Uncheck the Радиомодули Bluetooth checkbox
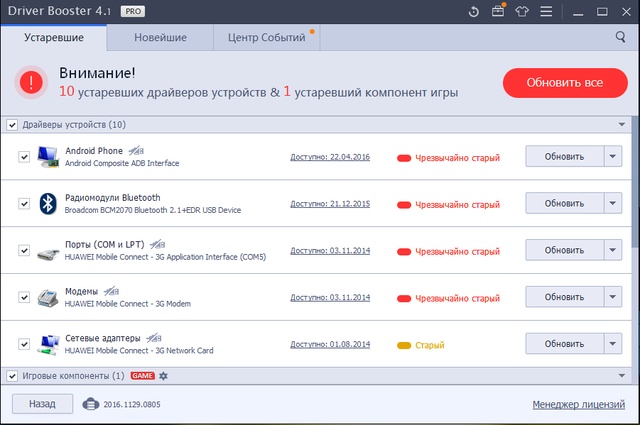Image resolution: width=640 pixels, height=425 pixels. coord(24,203)
